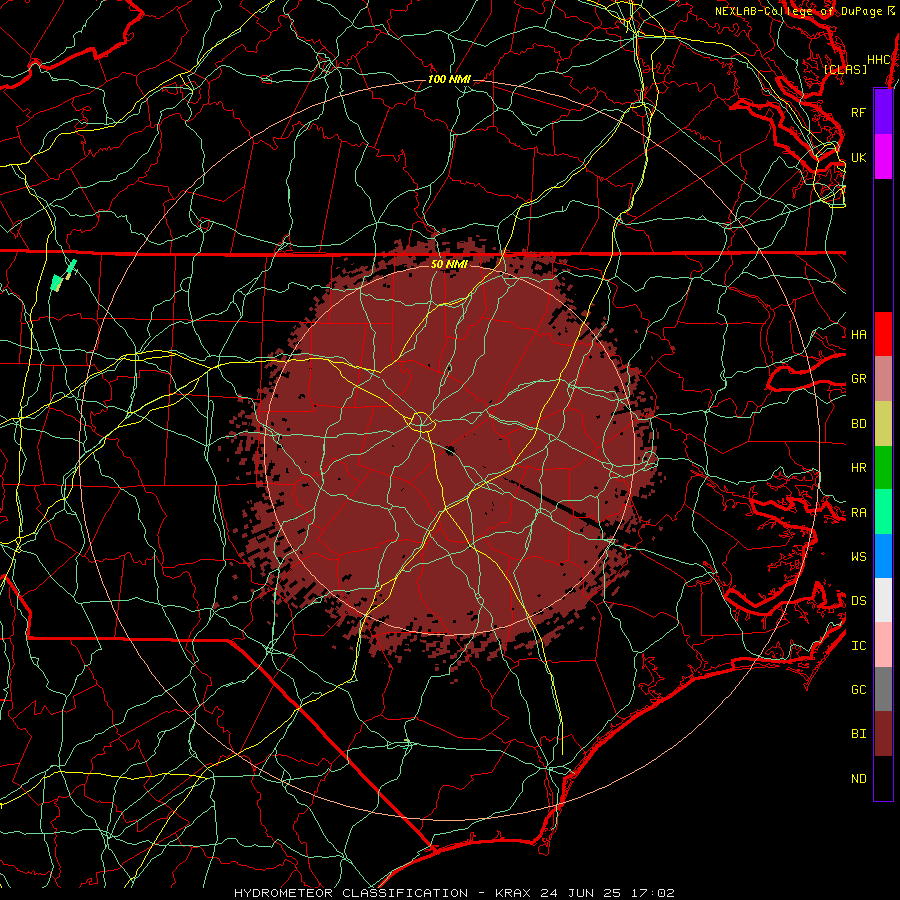Click the HYDROMETEOR CLASSIFICATION title text
The image size is (900, 900).
click(351, 893)
